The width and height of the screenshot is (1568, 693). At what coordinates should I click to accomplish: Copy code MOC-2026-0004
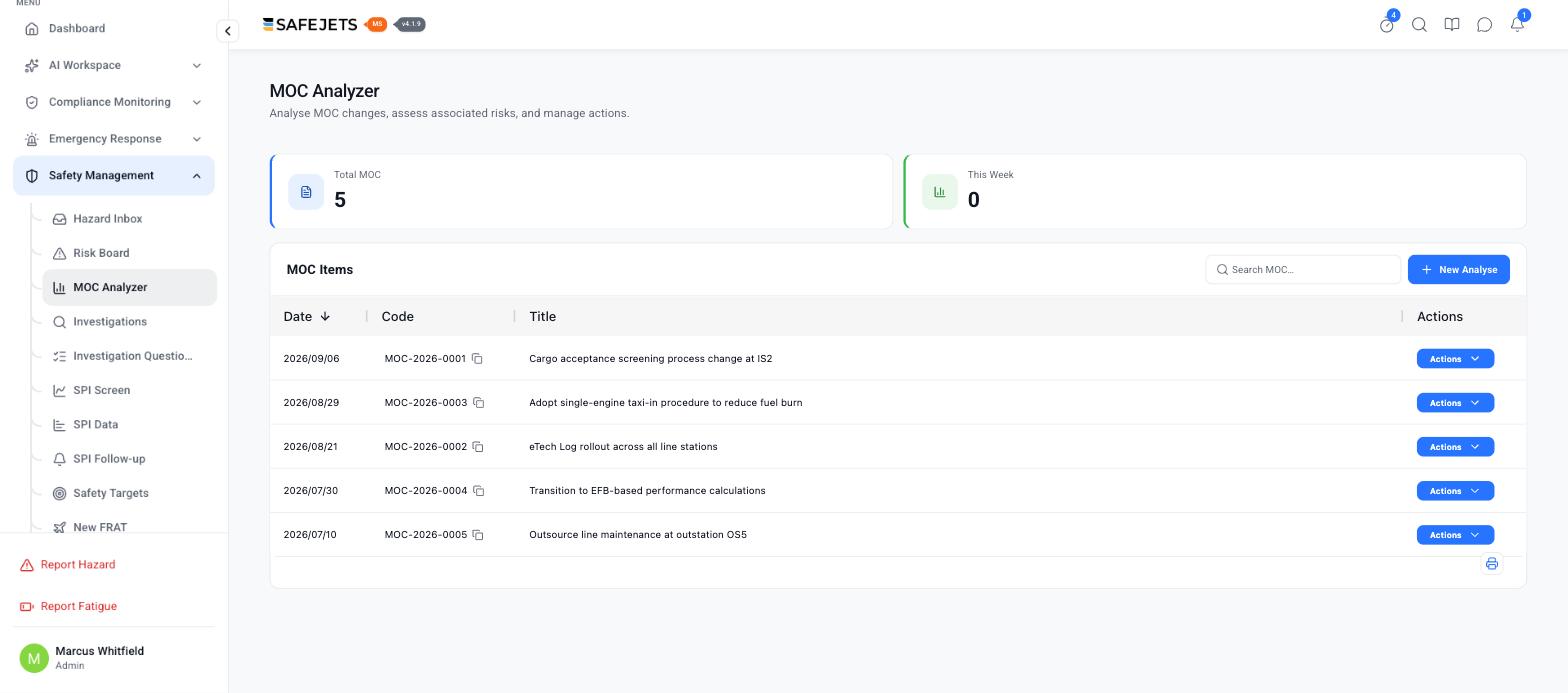point(479,491)
